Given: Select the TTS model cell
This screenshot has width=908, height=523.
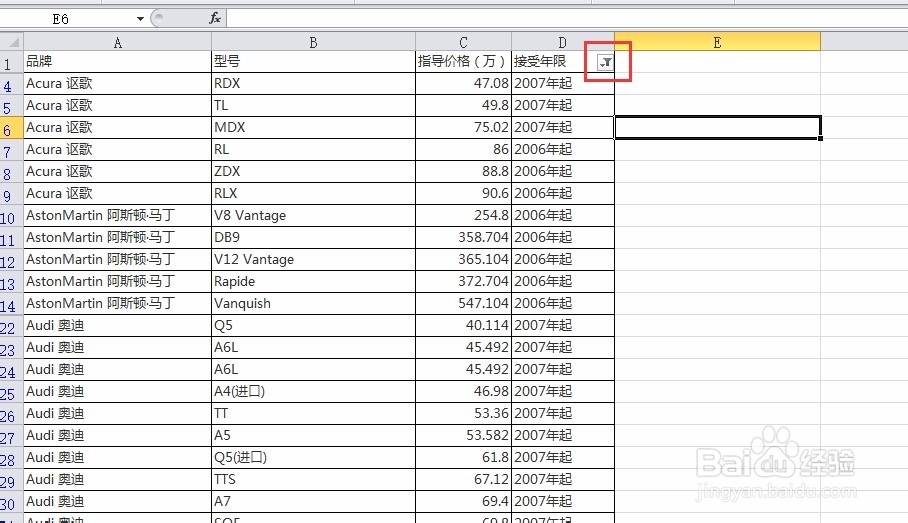Looking at the screenshot, I should click(x=313, y=480).
